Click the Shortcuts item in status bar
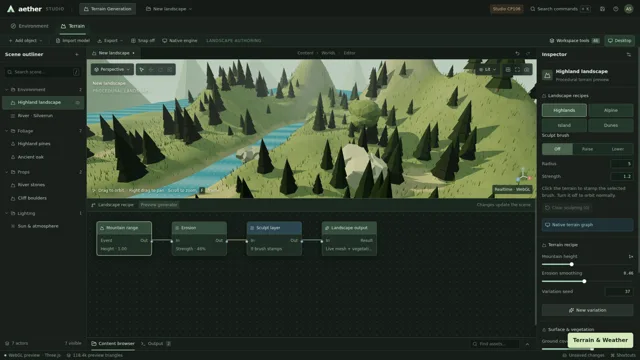 point(623,356)
